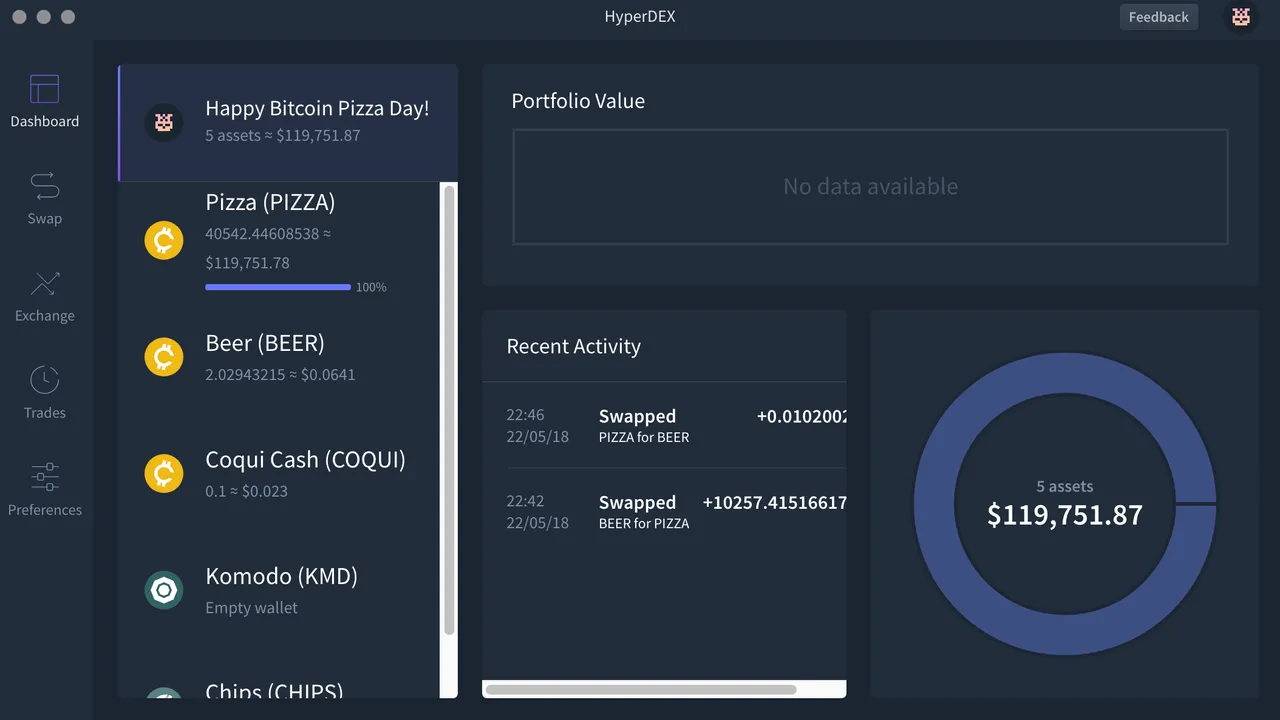Click the +0.0102002 swap amount
This screenshot has height=720, width=1280.
pyautogui.click(x=801, y=416)
